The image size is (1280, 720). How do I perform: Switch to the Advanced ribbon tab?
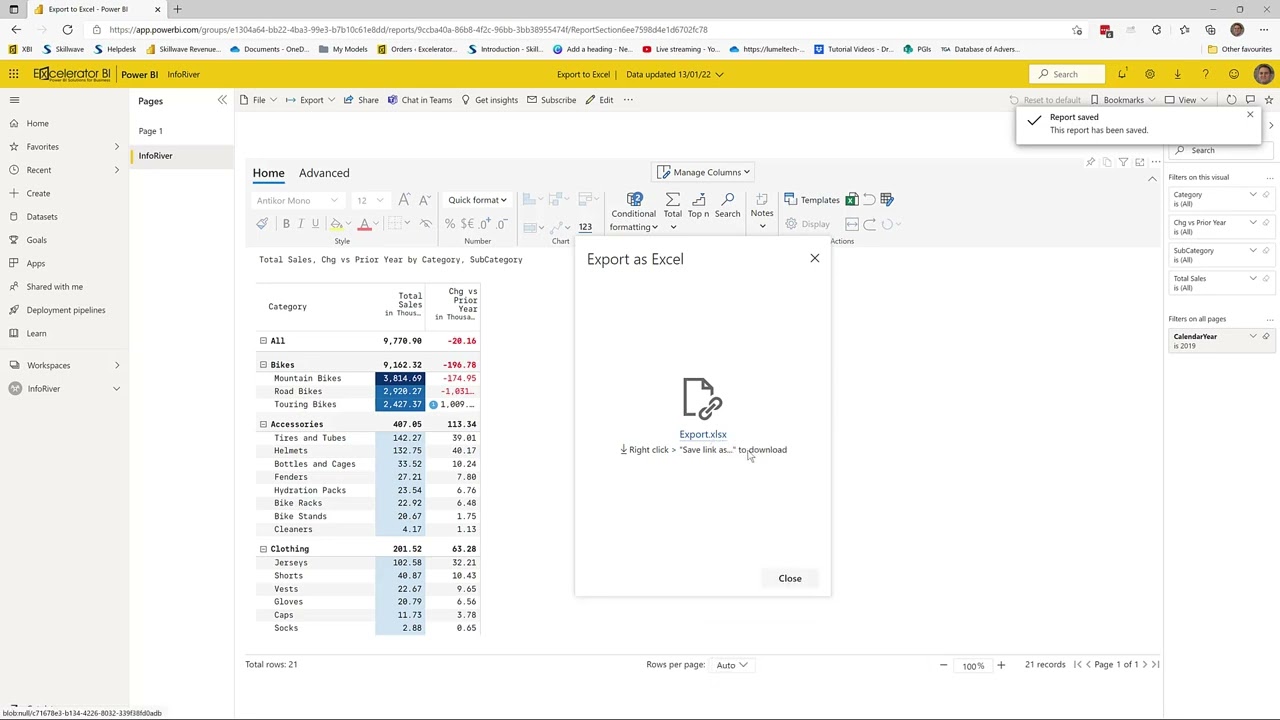(x=324, y=173)
